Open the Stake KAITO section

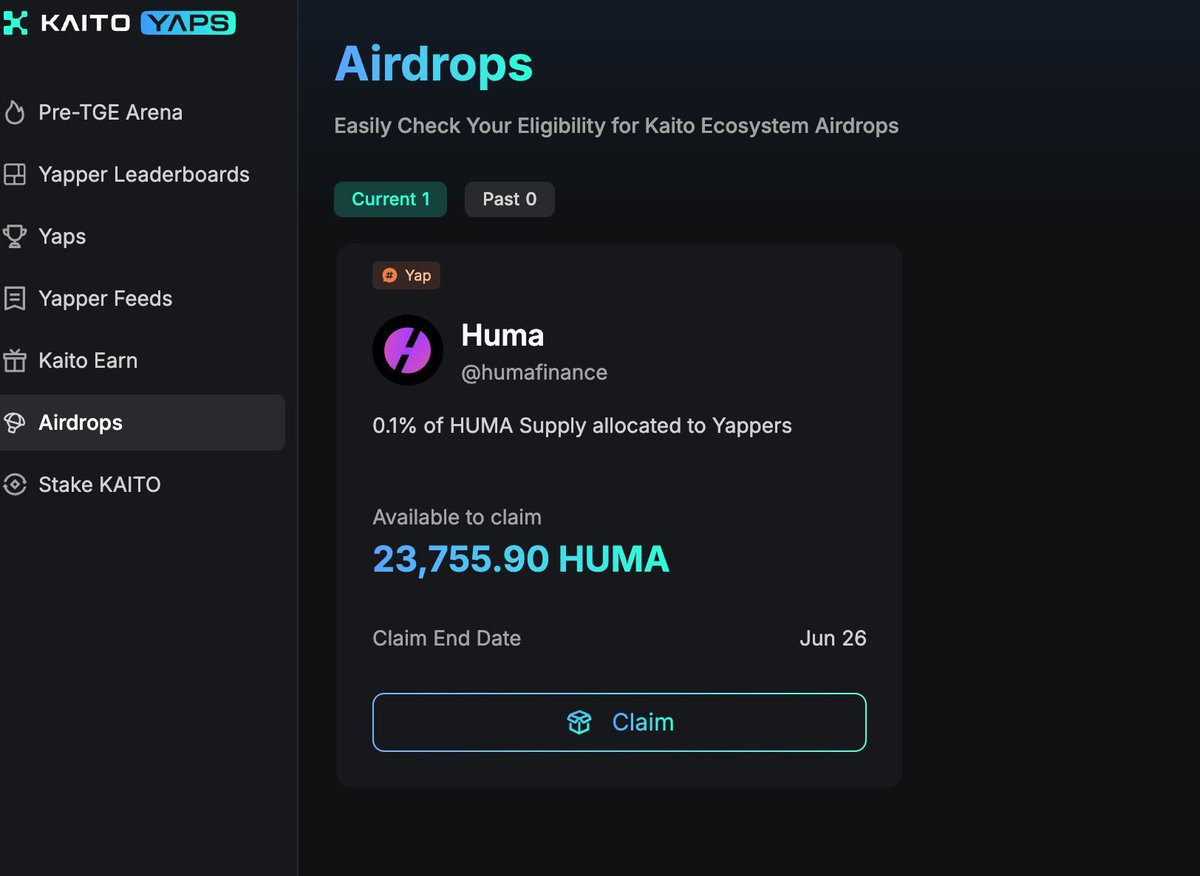click(99, 485)
